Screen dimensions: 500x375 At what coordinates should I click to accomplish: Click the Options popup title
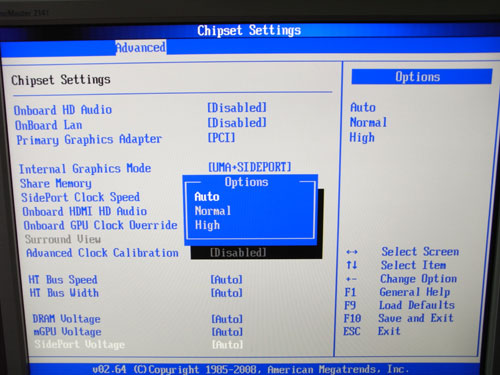tap(246, 182)
